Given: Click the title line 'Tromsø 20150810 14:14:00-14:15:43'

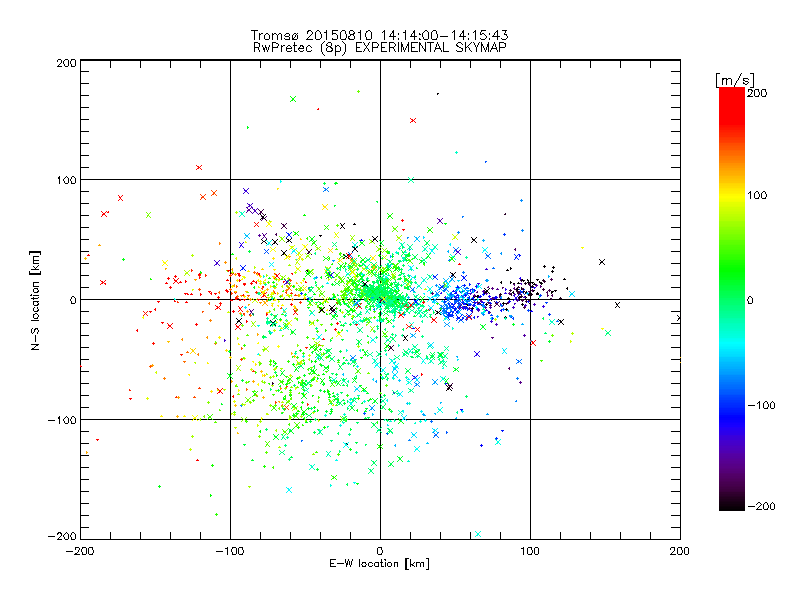Looking at the screenshot, I should pos(379,35).
